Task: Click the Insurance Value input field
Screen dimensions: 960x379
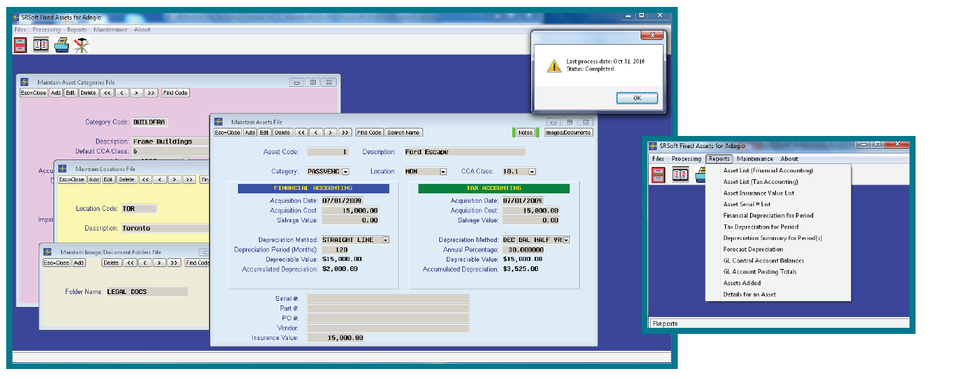Action: pos(388,337)
